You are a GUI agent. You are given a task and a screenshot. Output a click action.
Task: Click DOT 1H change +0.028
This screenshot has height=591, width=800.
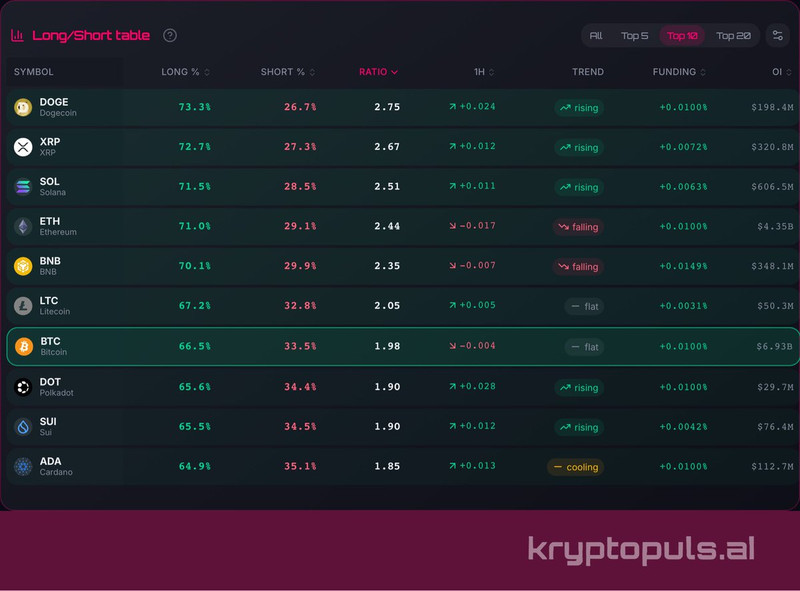coord(472,386)
